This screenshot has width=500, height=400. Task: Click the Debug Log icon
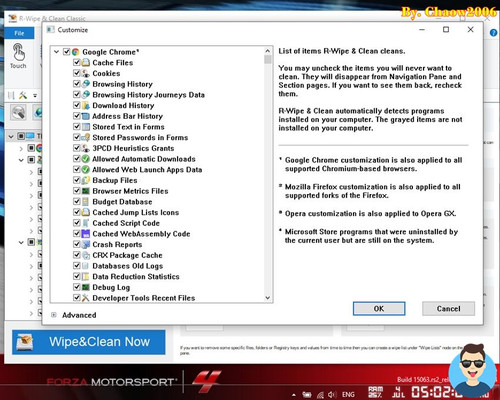(86, 287)
